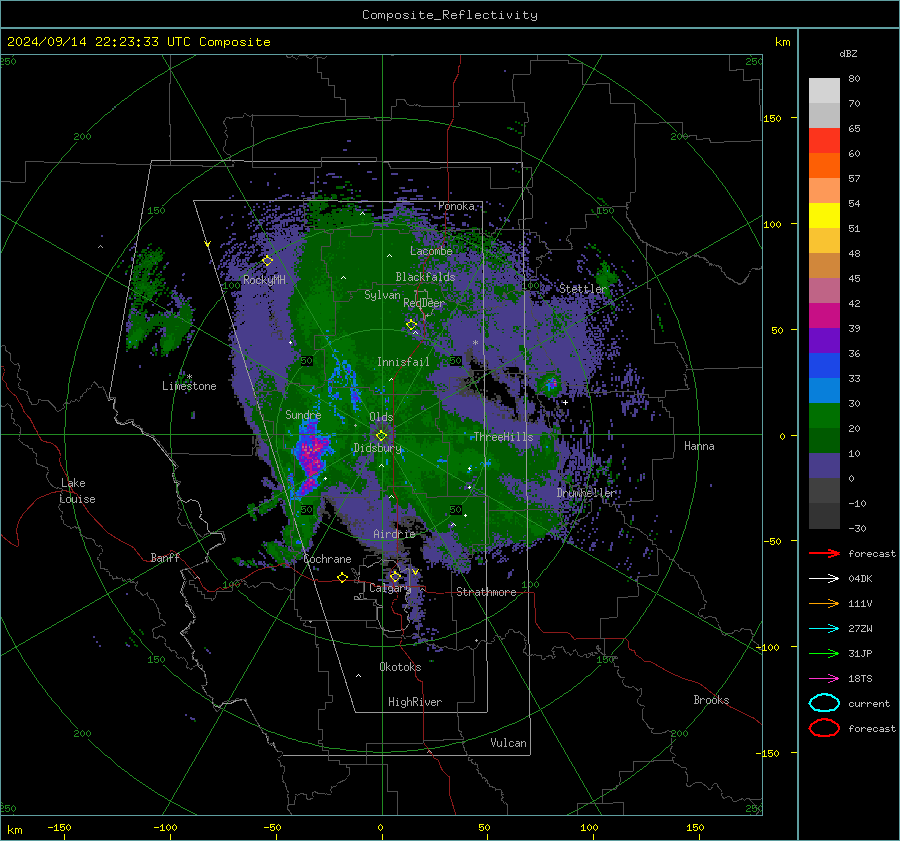Screen dimensions: 900x841
Task: Click the 'Calgary' city label
Action: click(x=390, y=588)
